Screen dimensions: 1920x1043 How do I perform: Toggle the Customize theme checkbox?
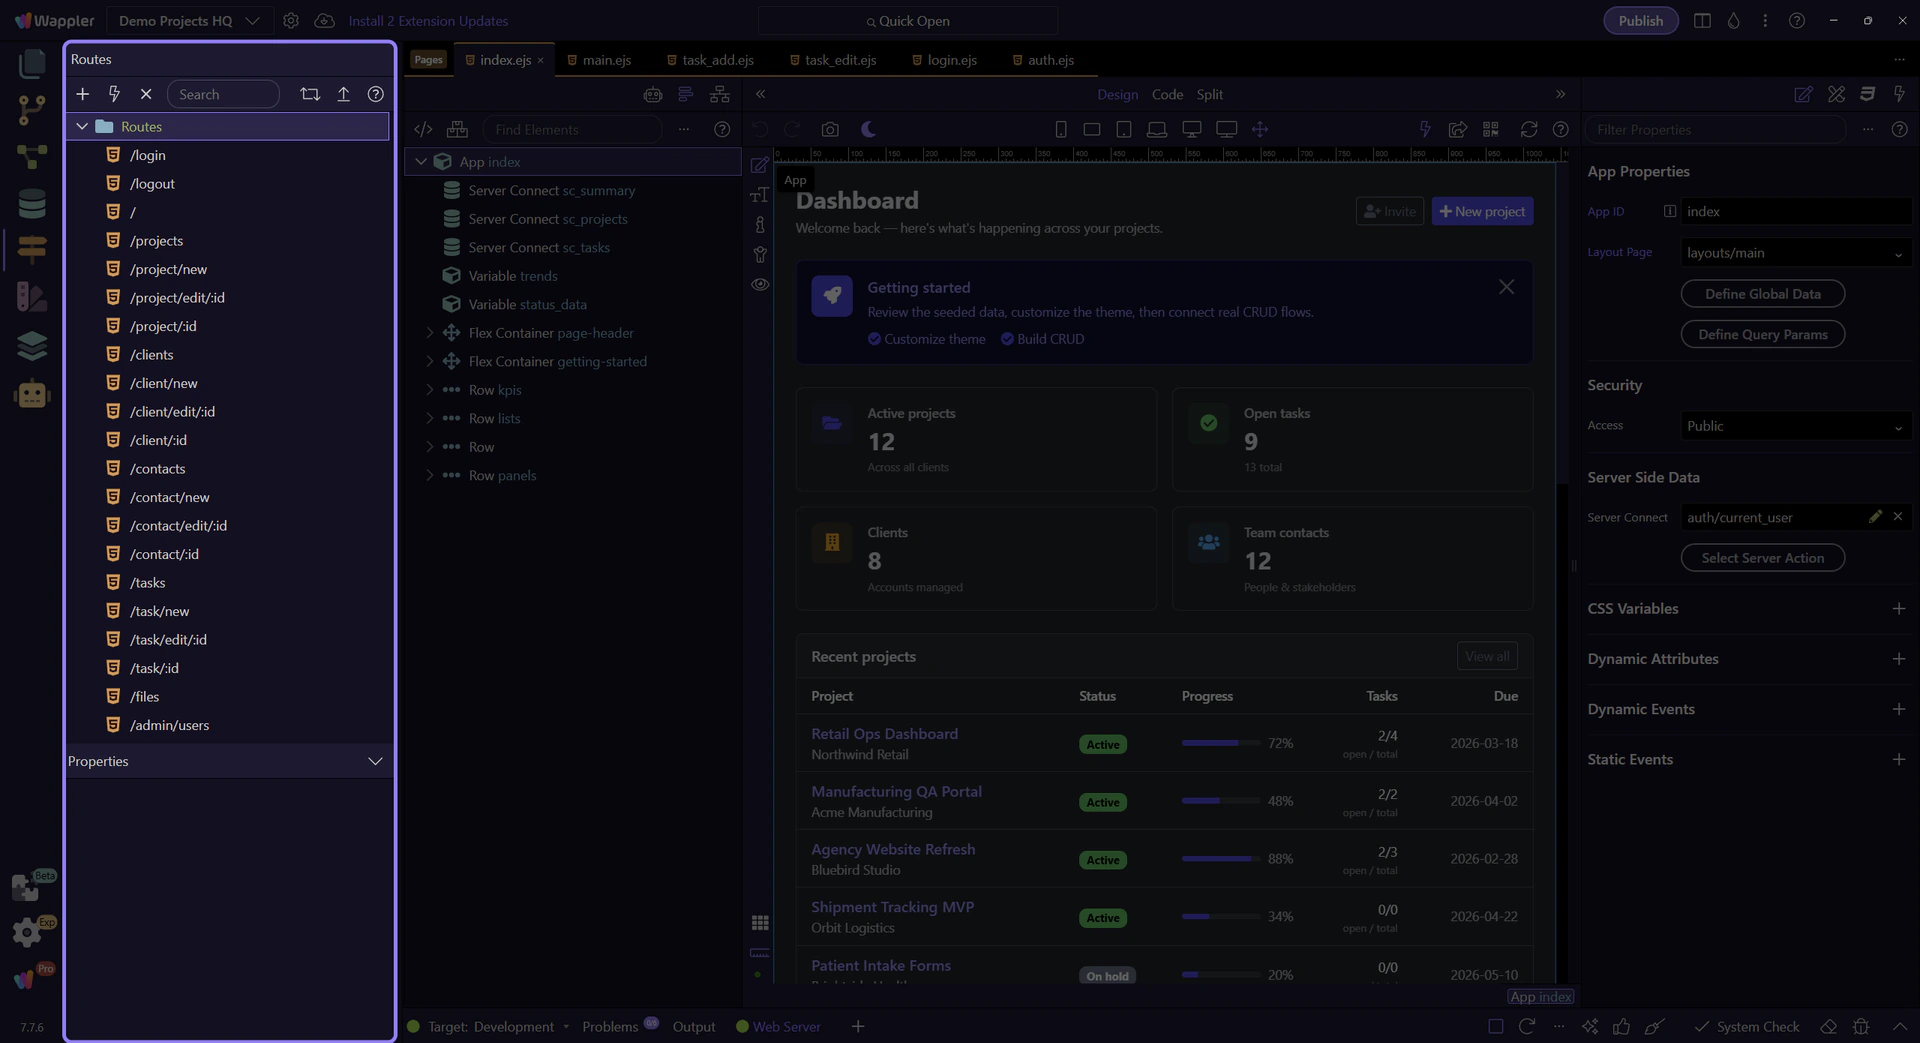tap(875, 339)
